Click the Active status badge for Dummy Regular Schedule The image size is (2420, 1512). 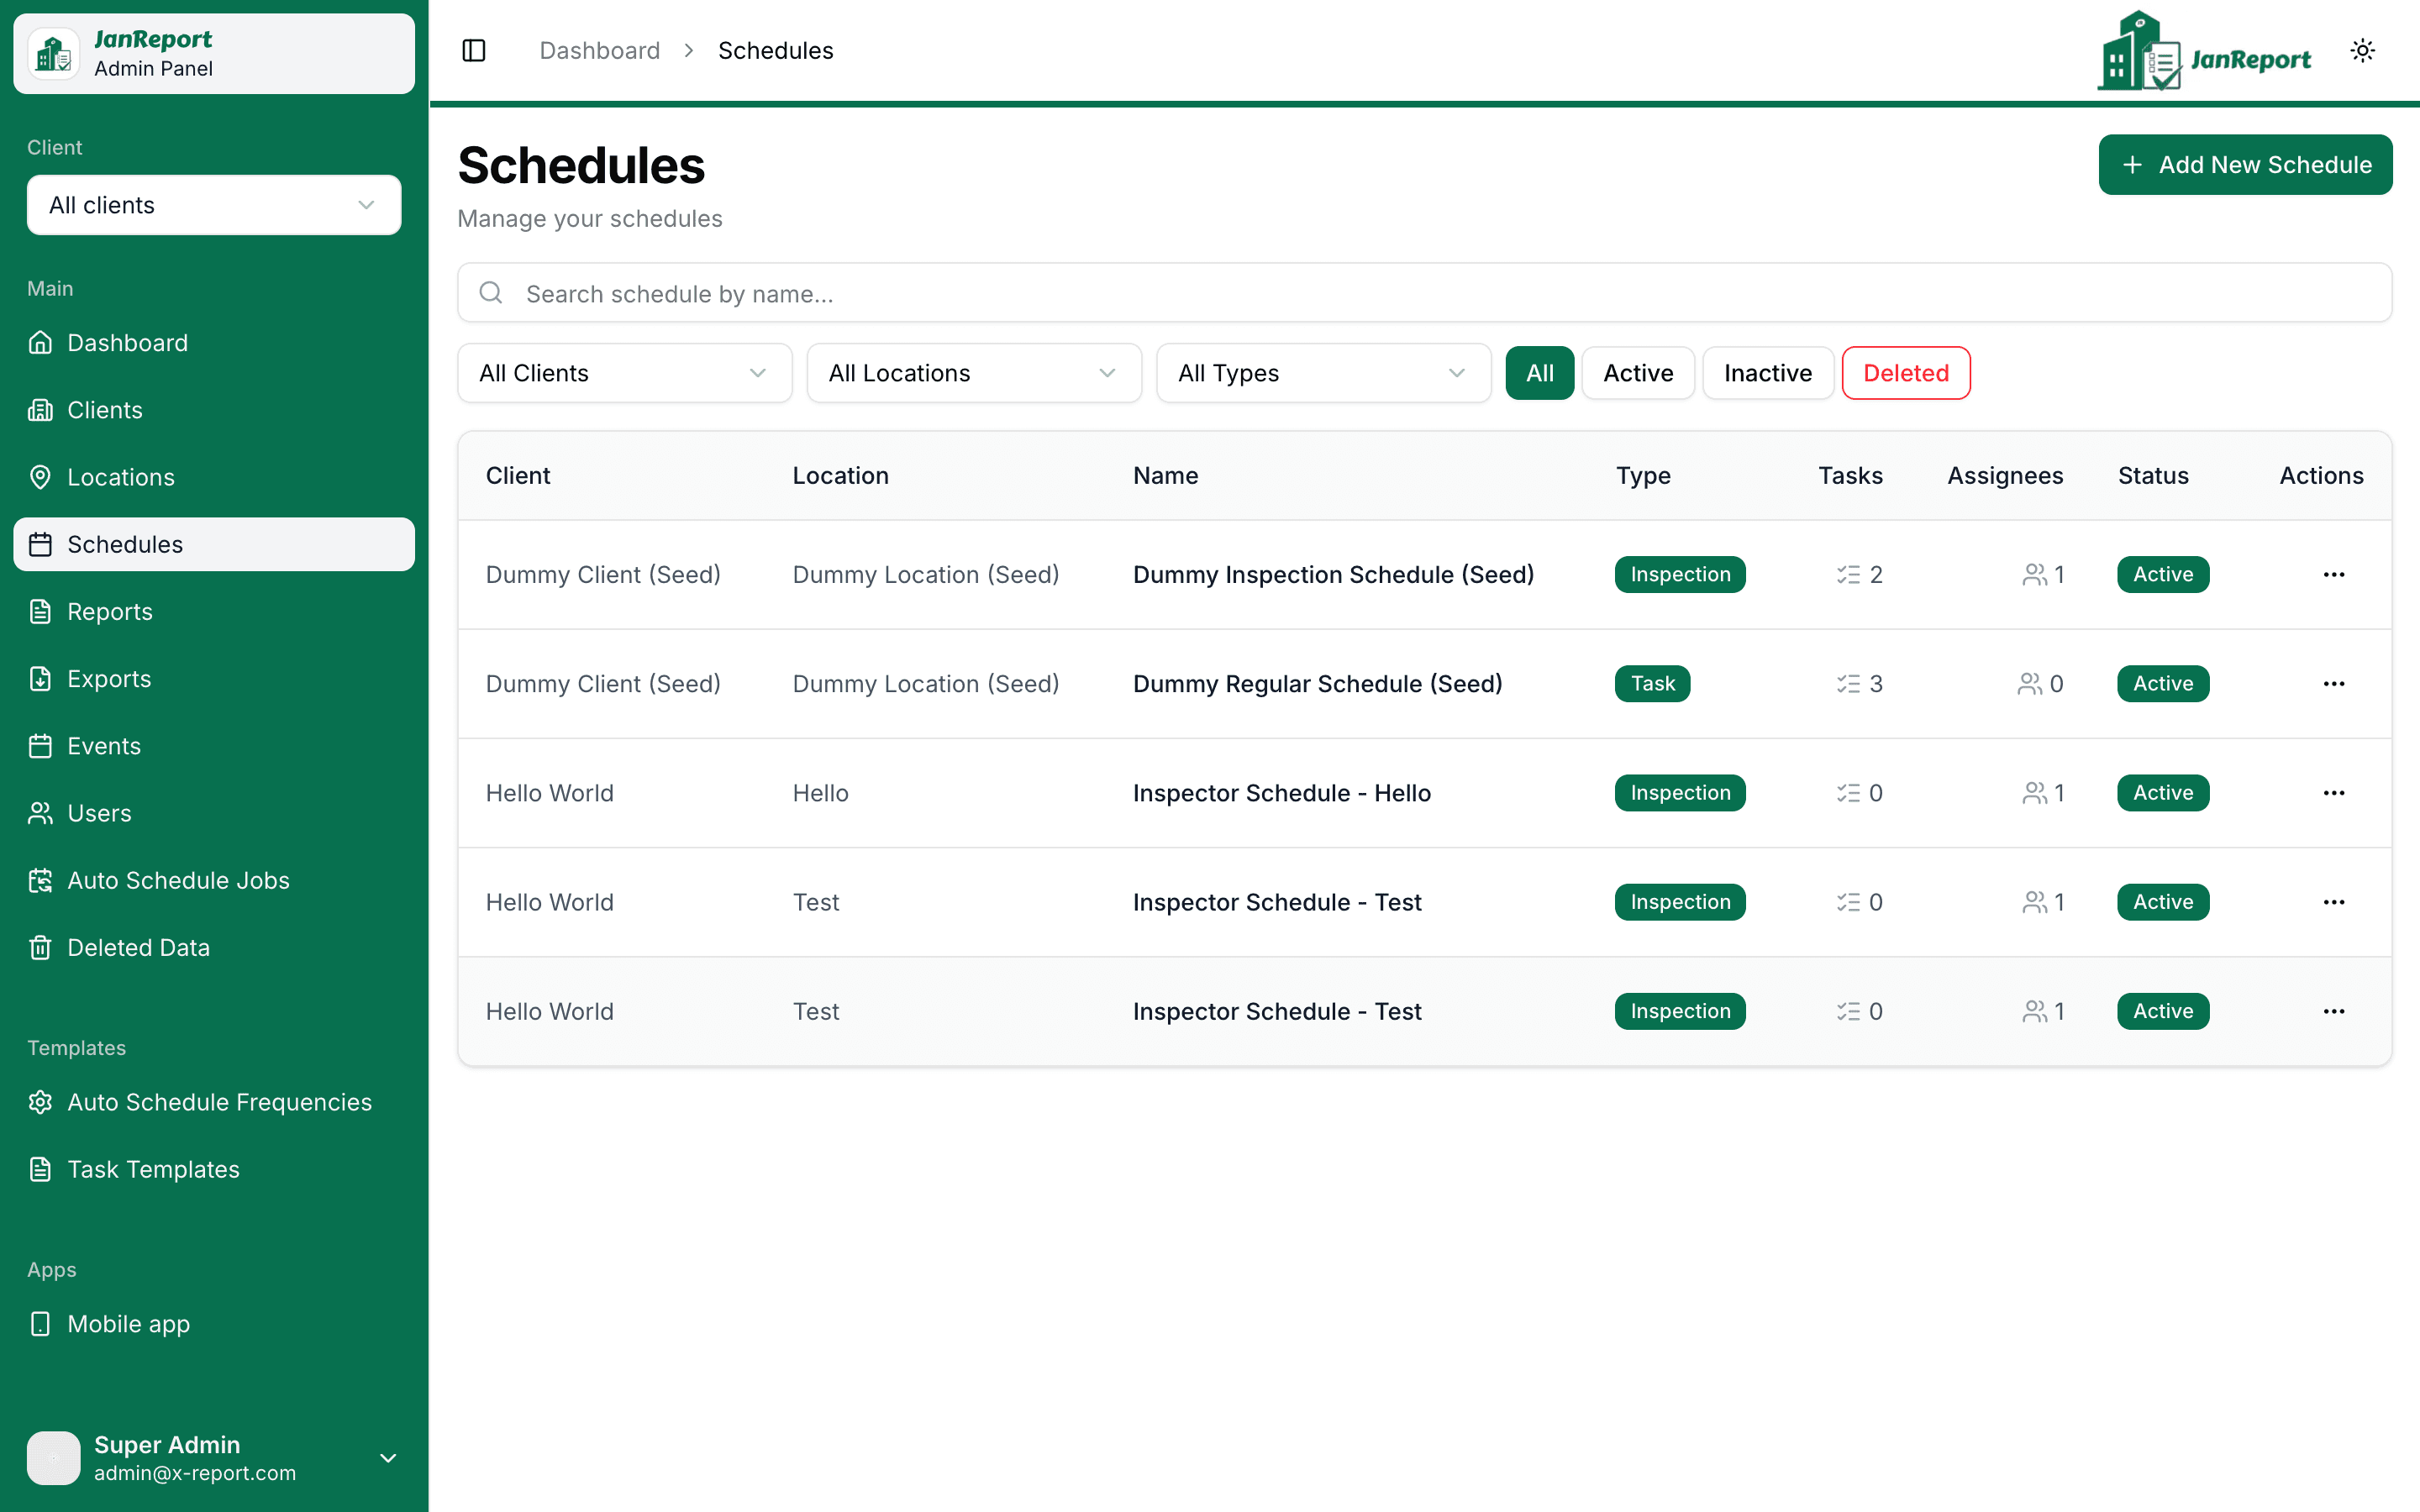click(2162, 684)
